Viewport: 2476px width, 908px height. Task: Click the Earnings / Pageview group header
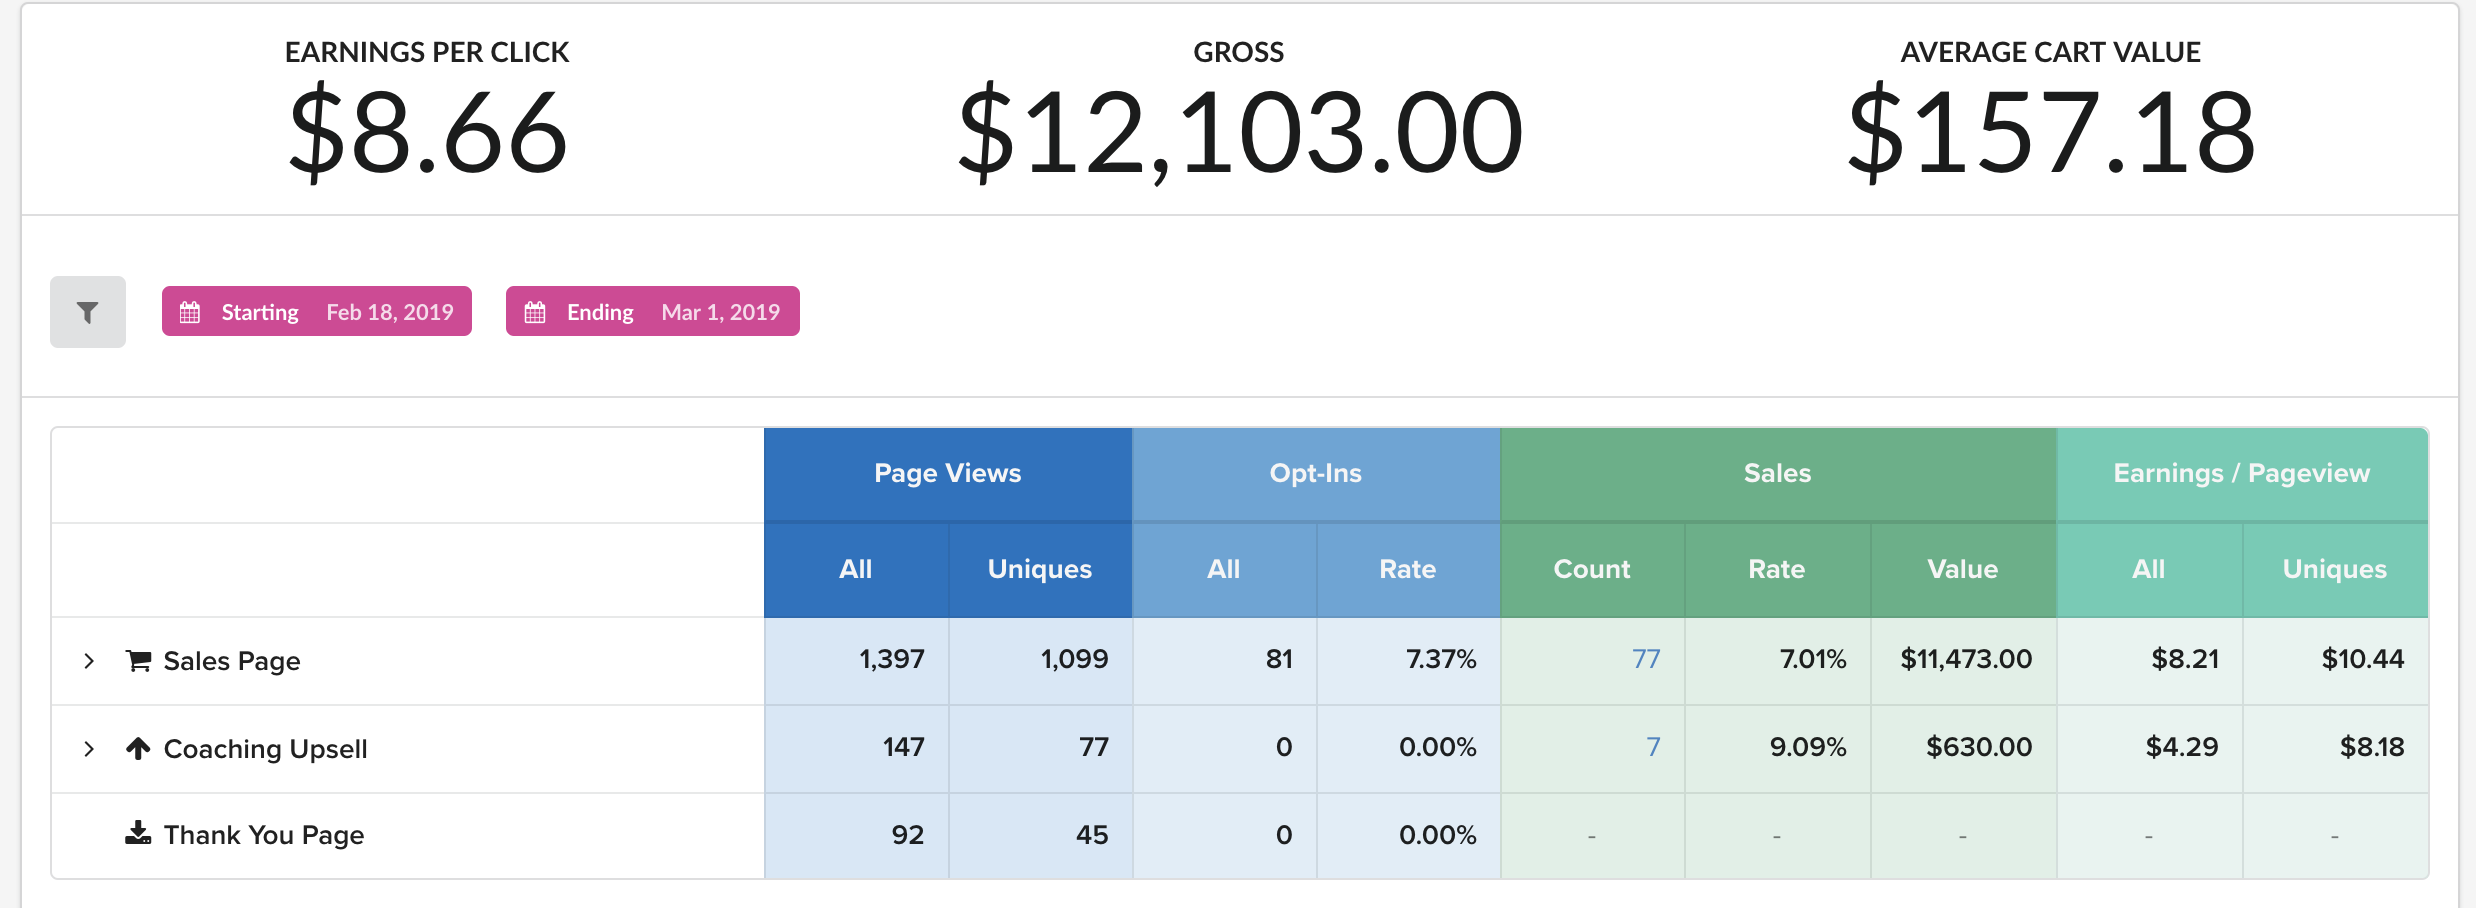(x=2242, y=474)
